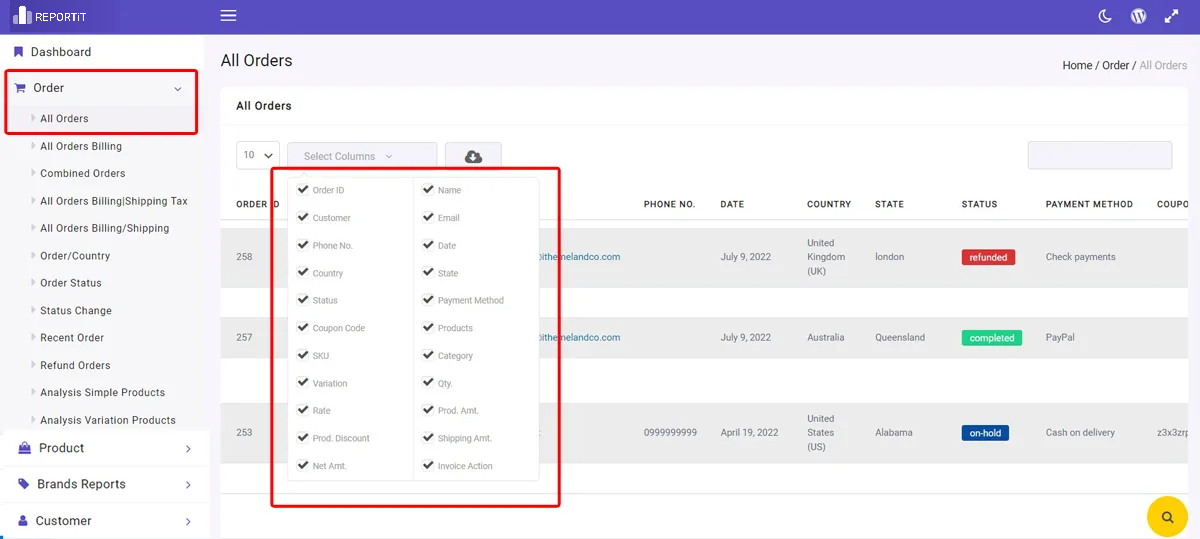The height and width of the screenshot is (539, 1200).
Task: Click the table search input field
Action: (x=1099, y=155)
